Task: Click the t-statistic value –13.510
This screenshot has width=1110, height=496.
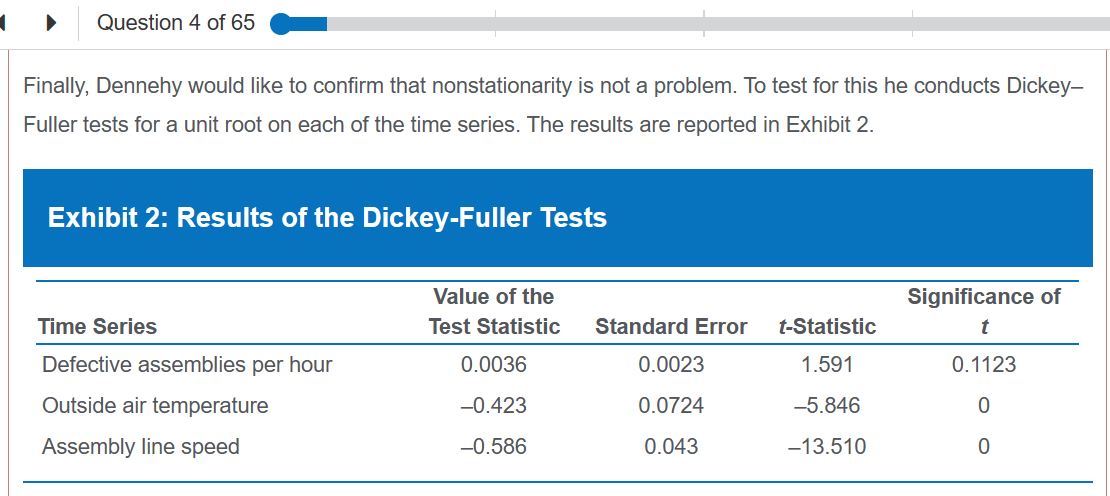Action: tap(827, 447)
